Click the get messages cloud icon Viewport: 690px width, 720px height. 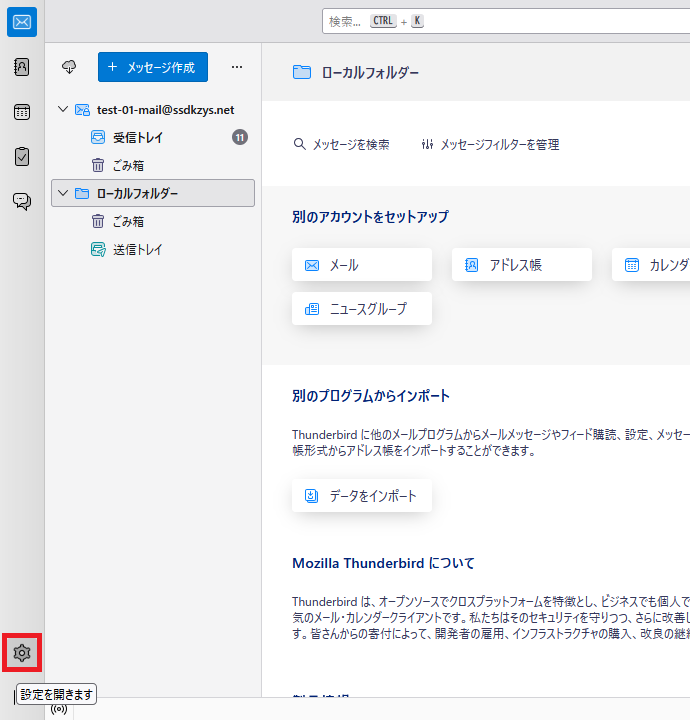point(69,67)
